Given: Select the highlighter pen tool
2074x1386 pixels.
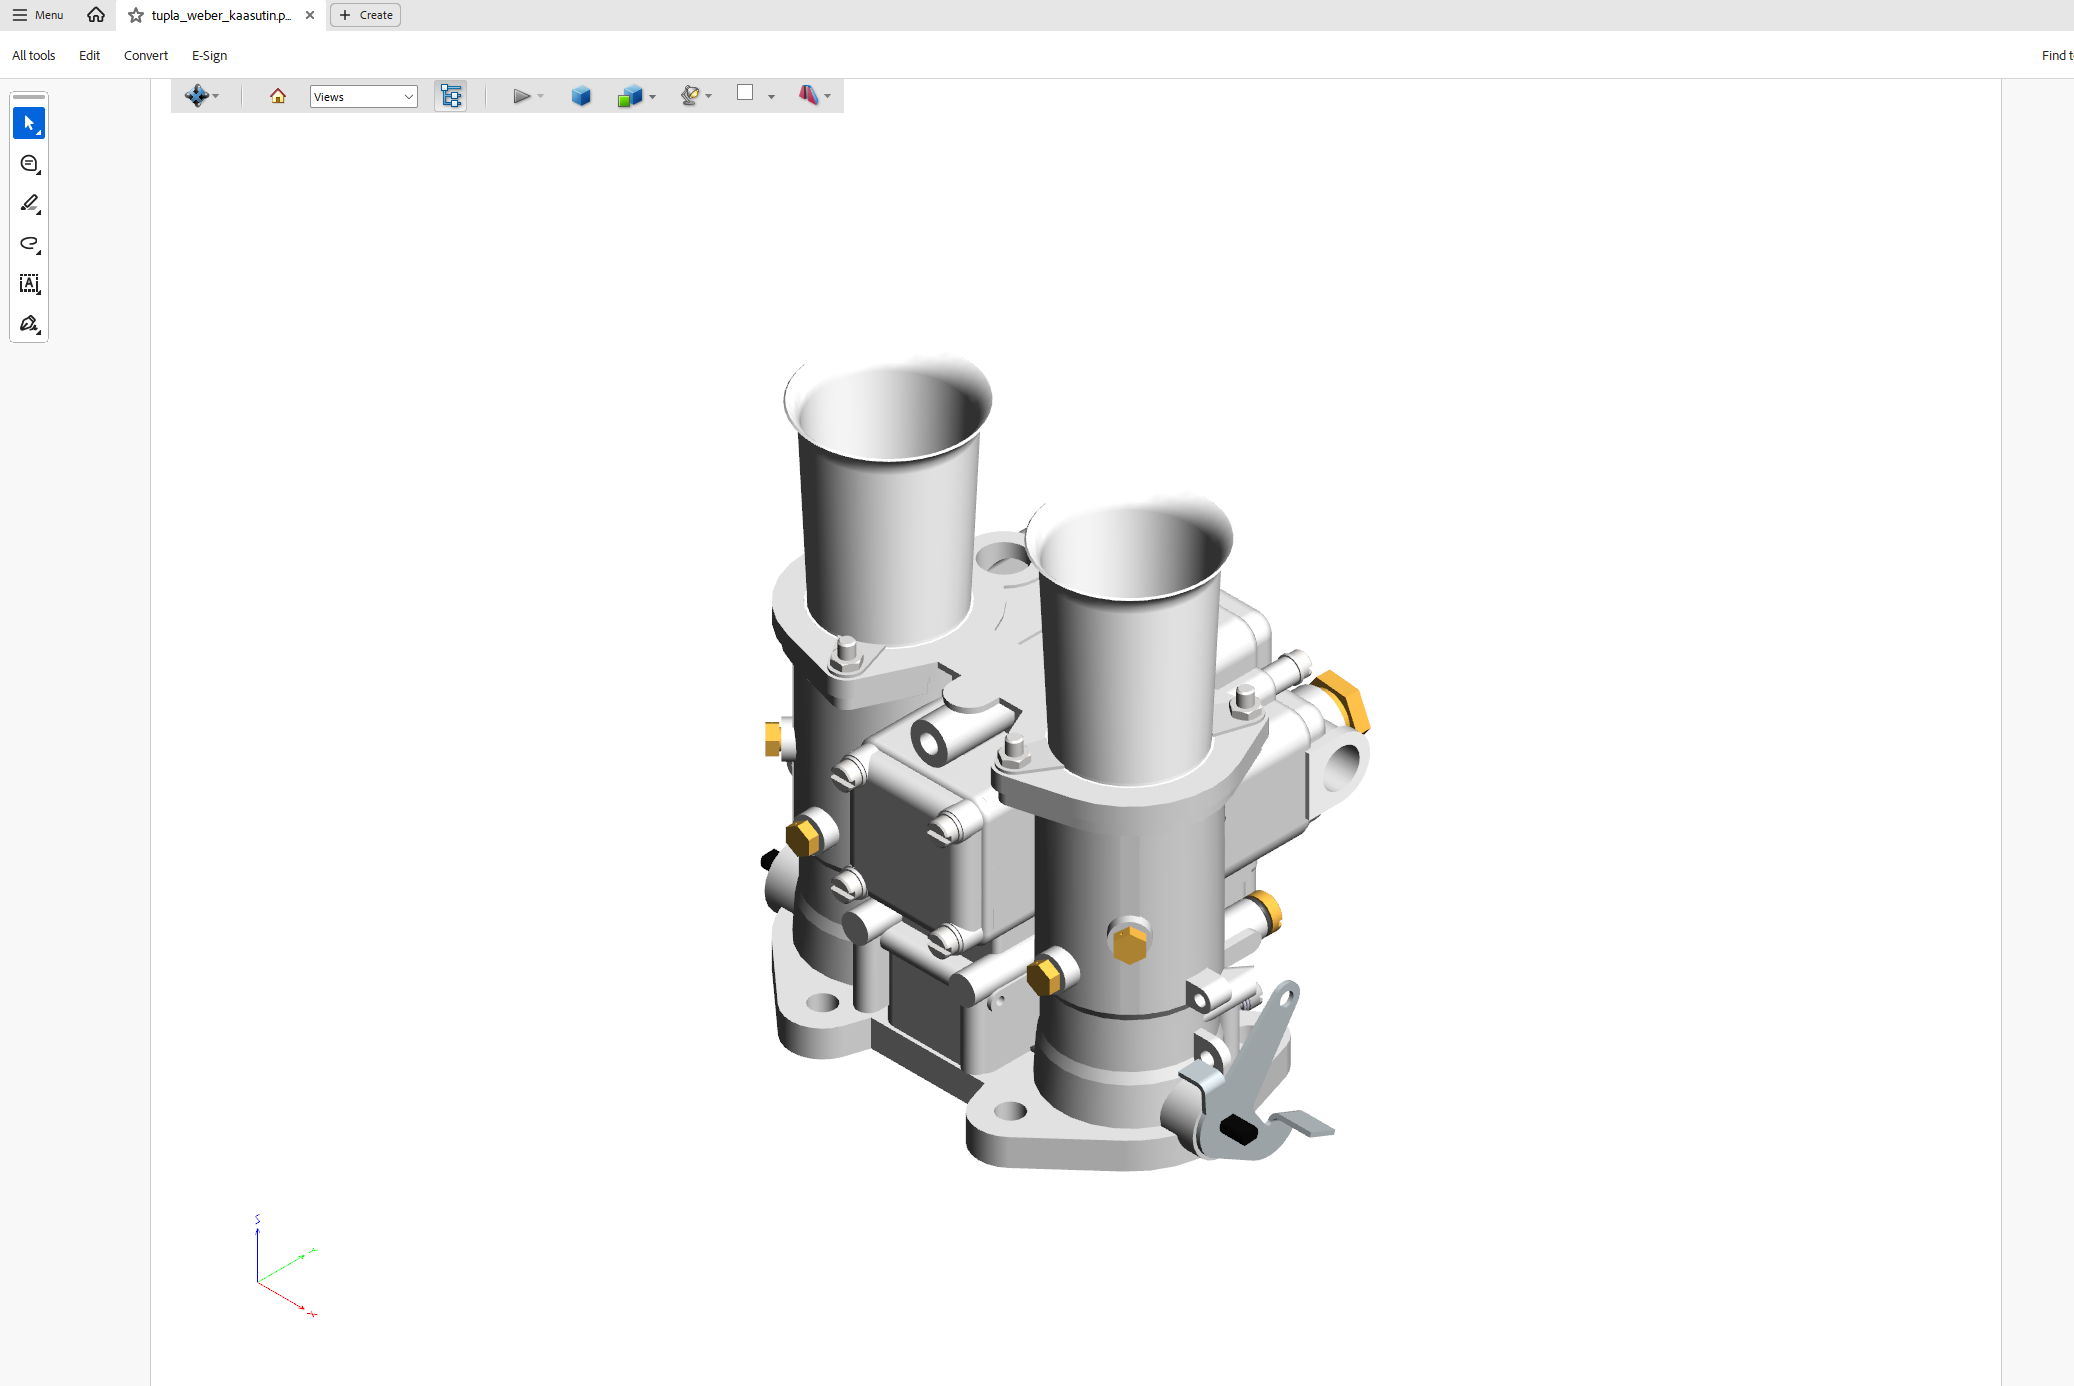Looking at the screenshot, I should click(x=29, y=203).
